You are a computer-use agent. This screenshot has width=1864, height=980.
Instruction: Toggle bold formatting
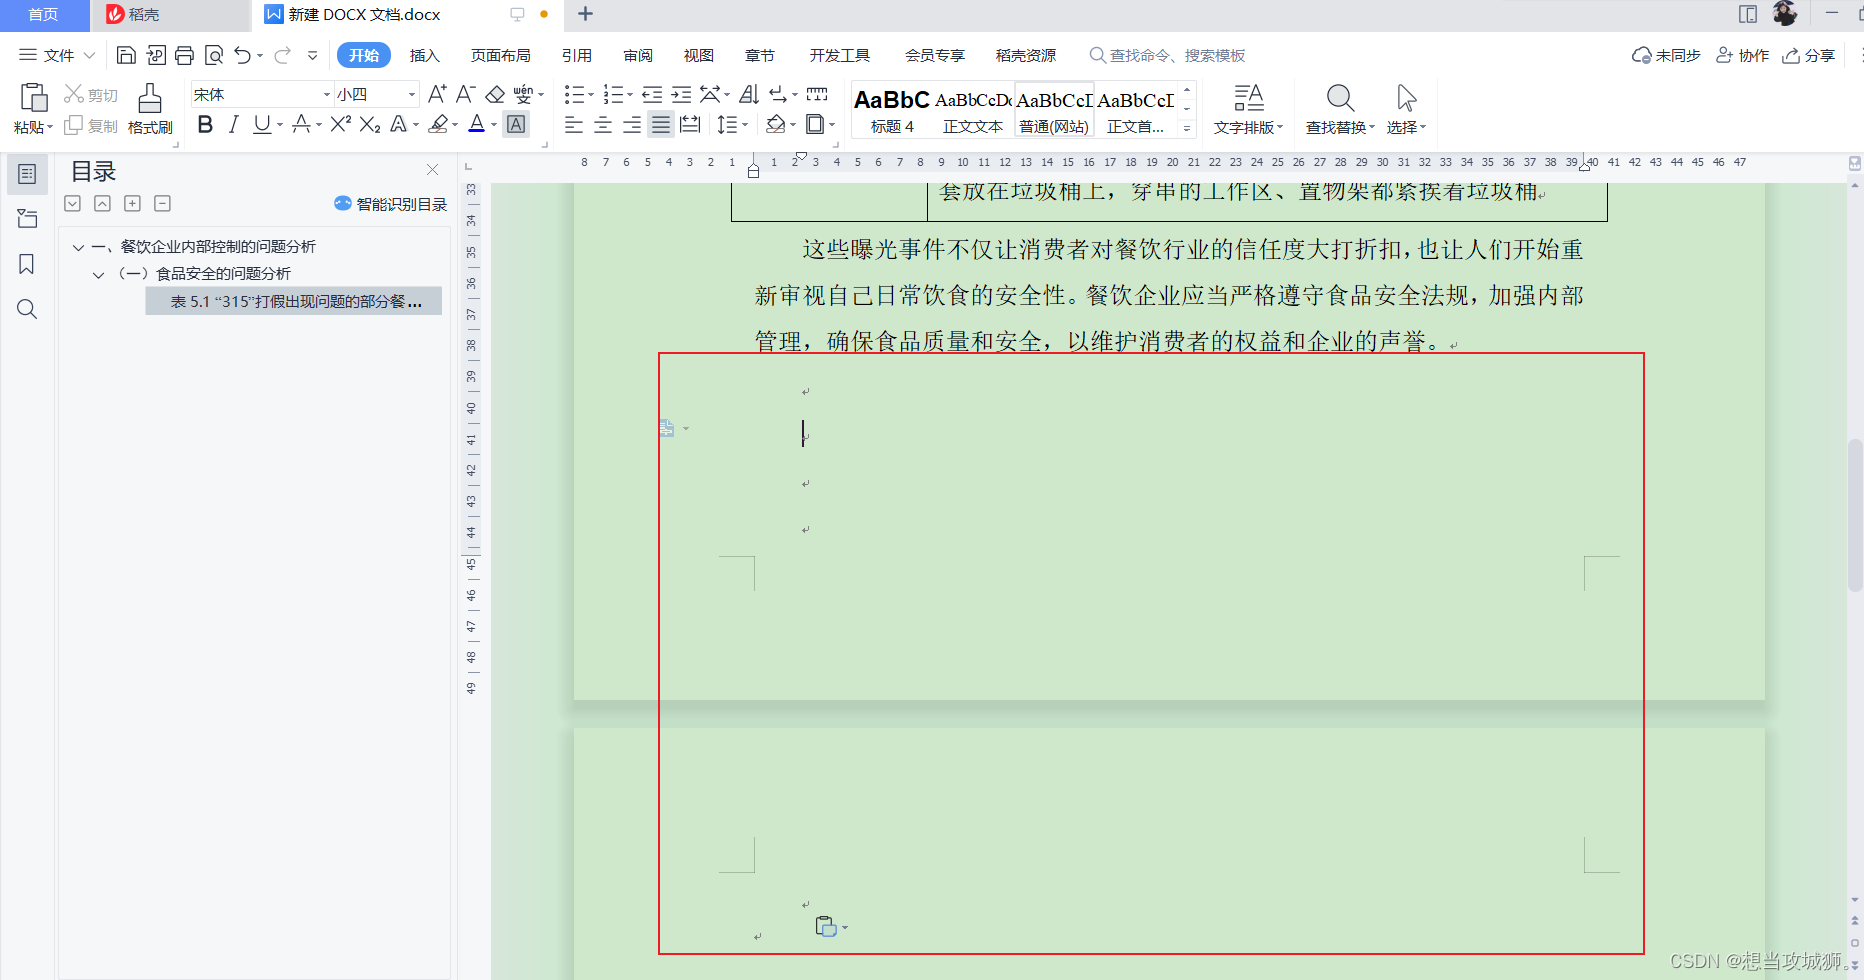(205, 124)
